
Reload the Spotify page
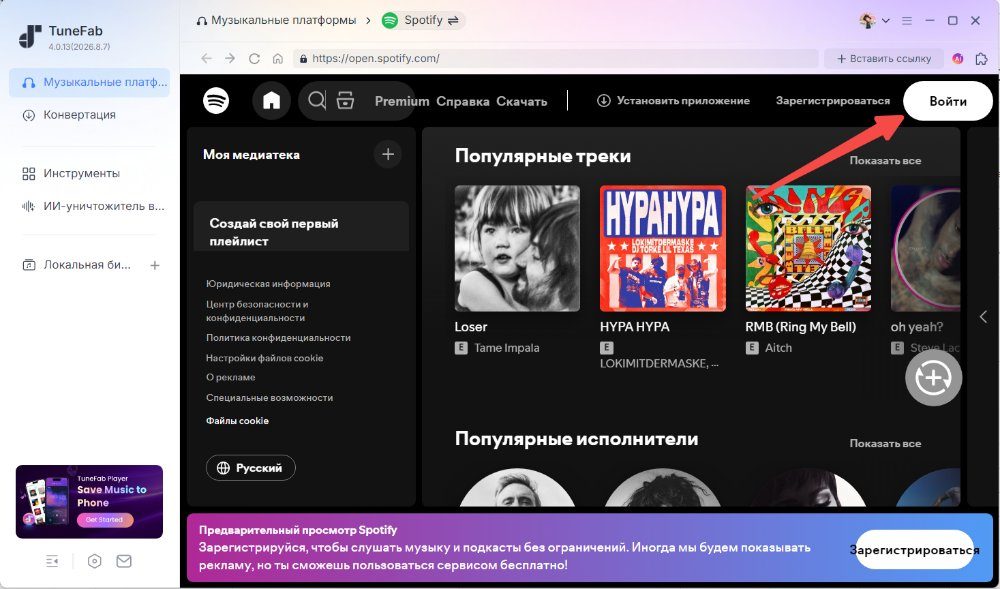(254, 59)
